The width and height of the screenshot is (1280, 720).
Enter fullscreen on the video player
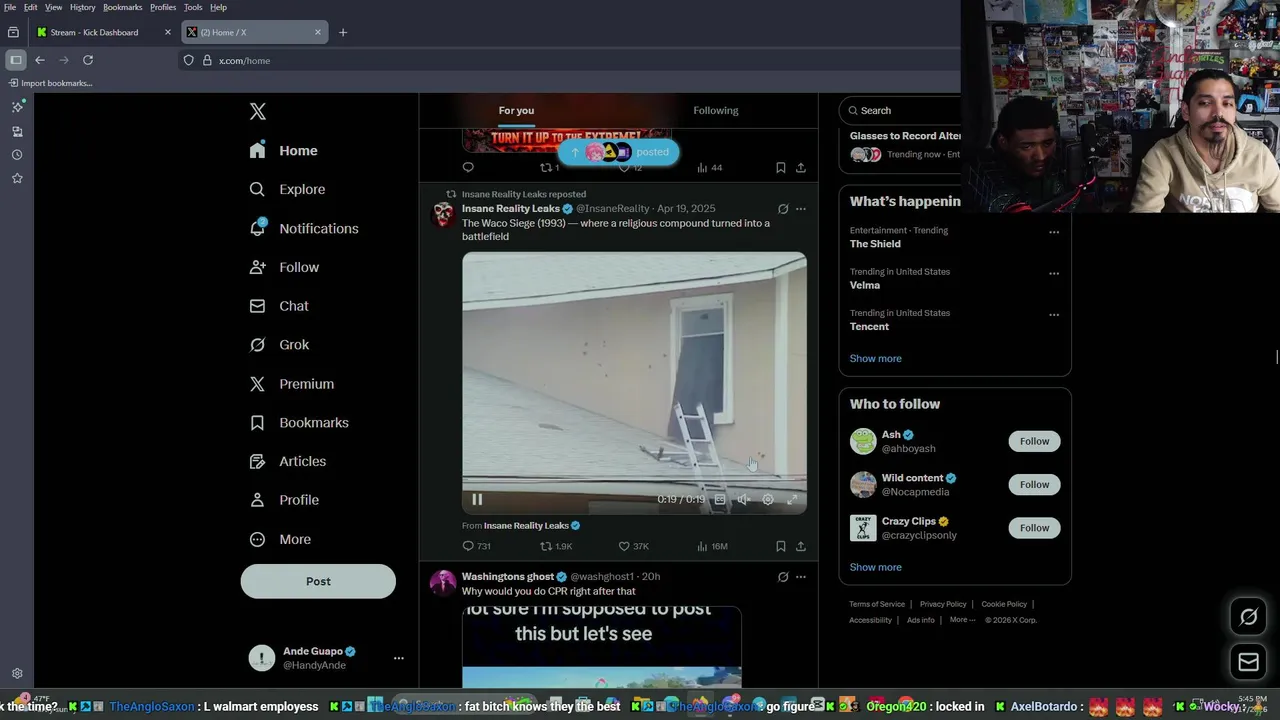[x=792, y=499]
